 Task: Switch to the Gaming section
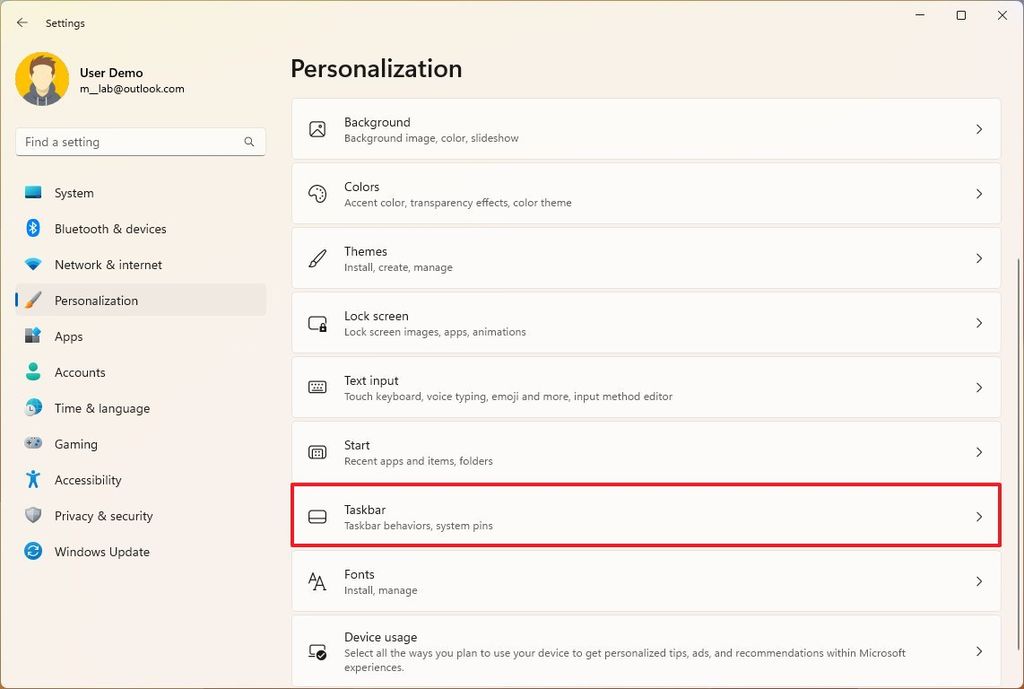pos(78,444)
